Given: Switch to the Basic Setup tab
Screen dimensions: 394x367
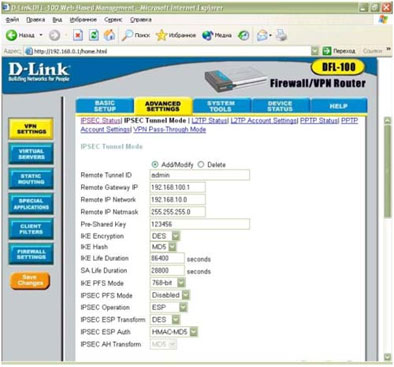Looking at the screenshot, I should tap(105, 106).
